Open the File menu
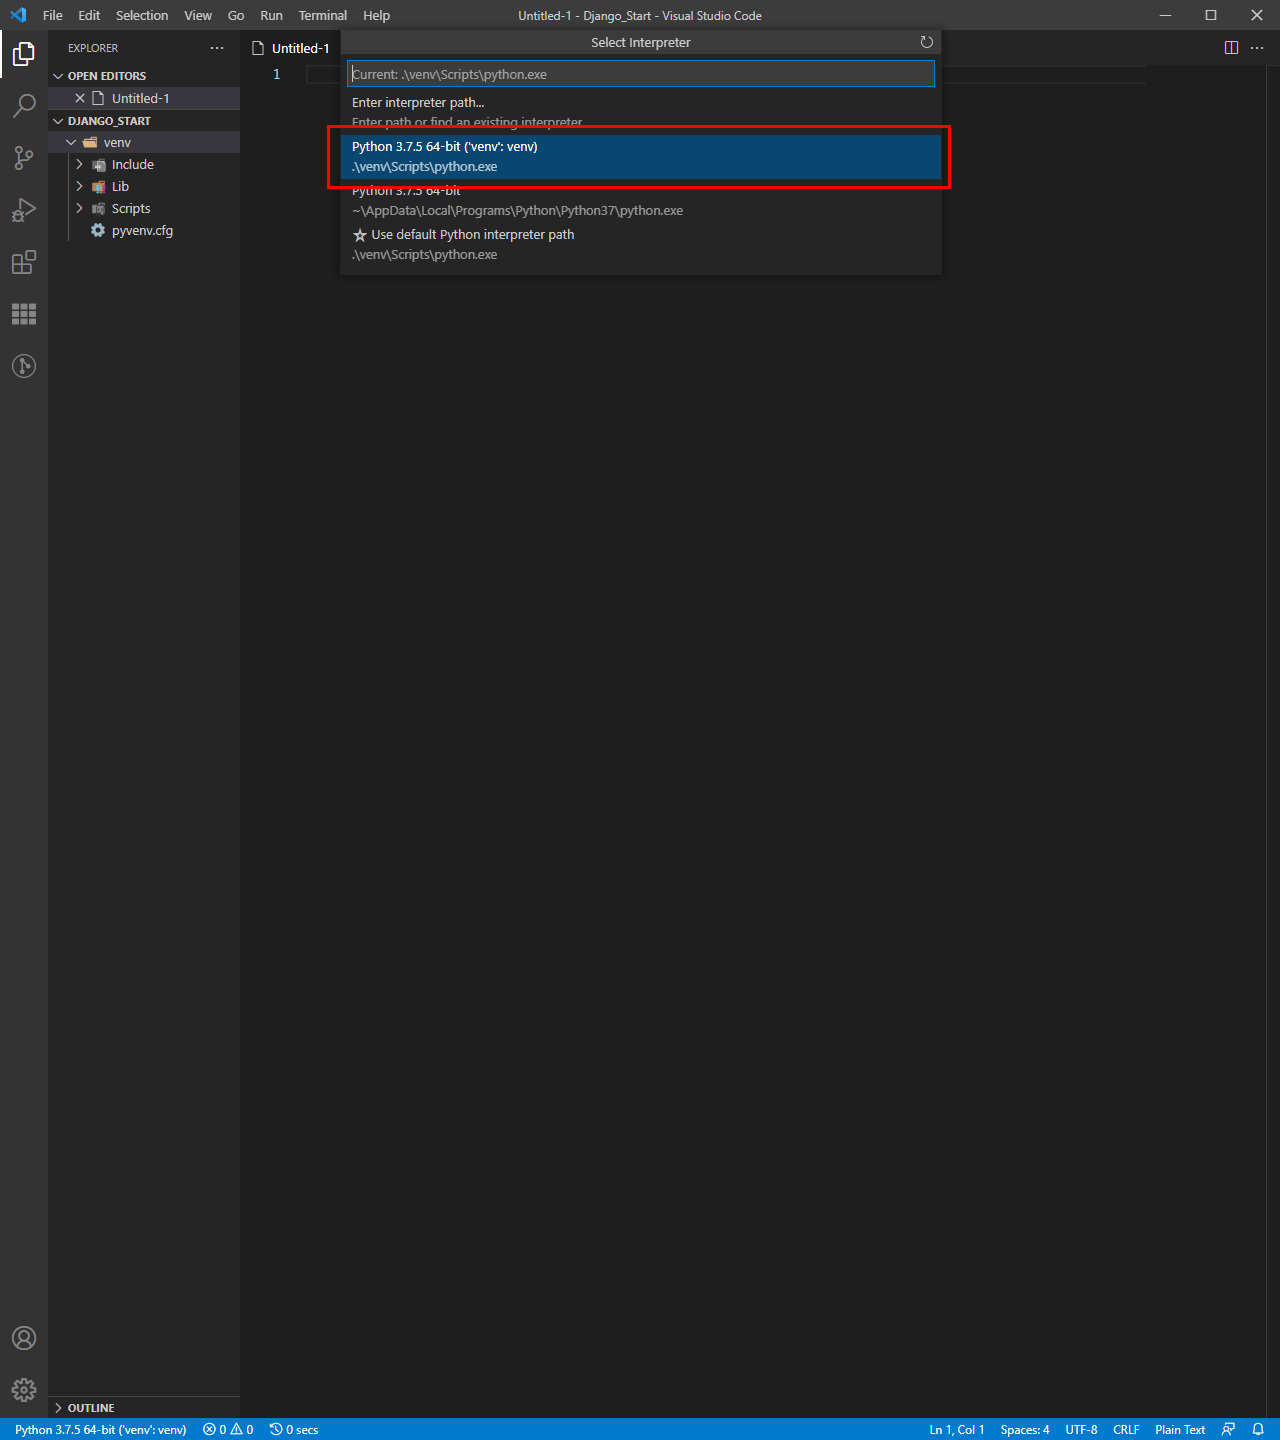The height and width of the screenshot is (1440, 1280). point(53,15)
